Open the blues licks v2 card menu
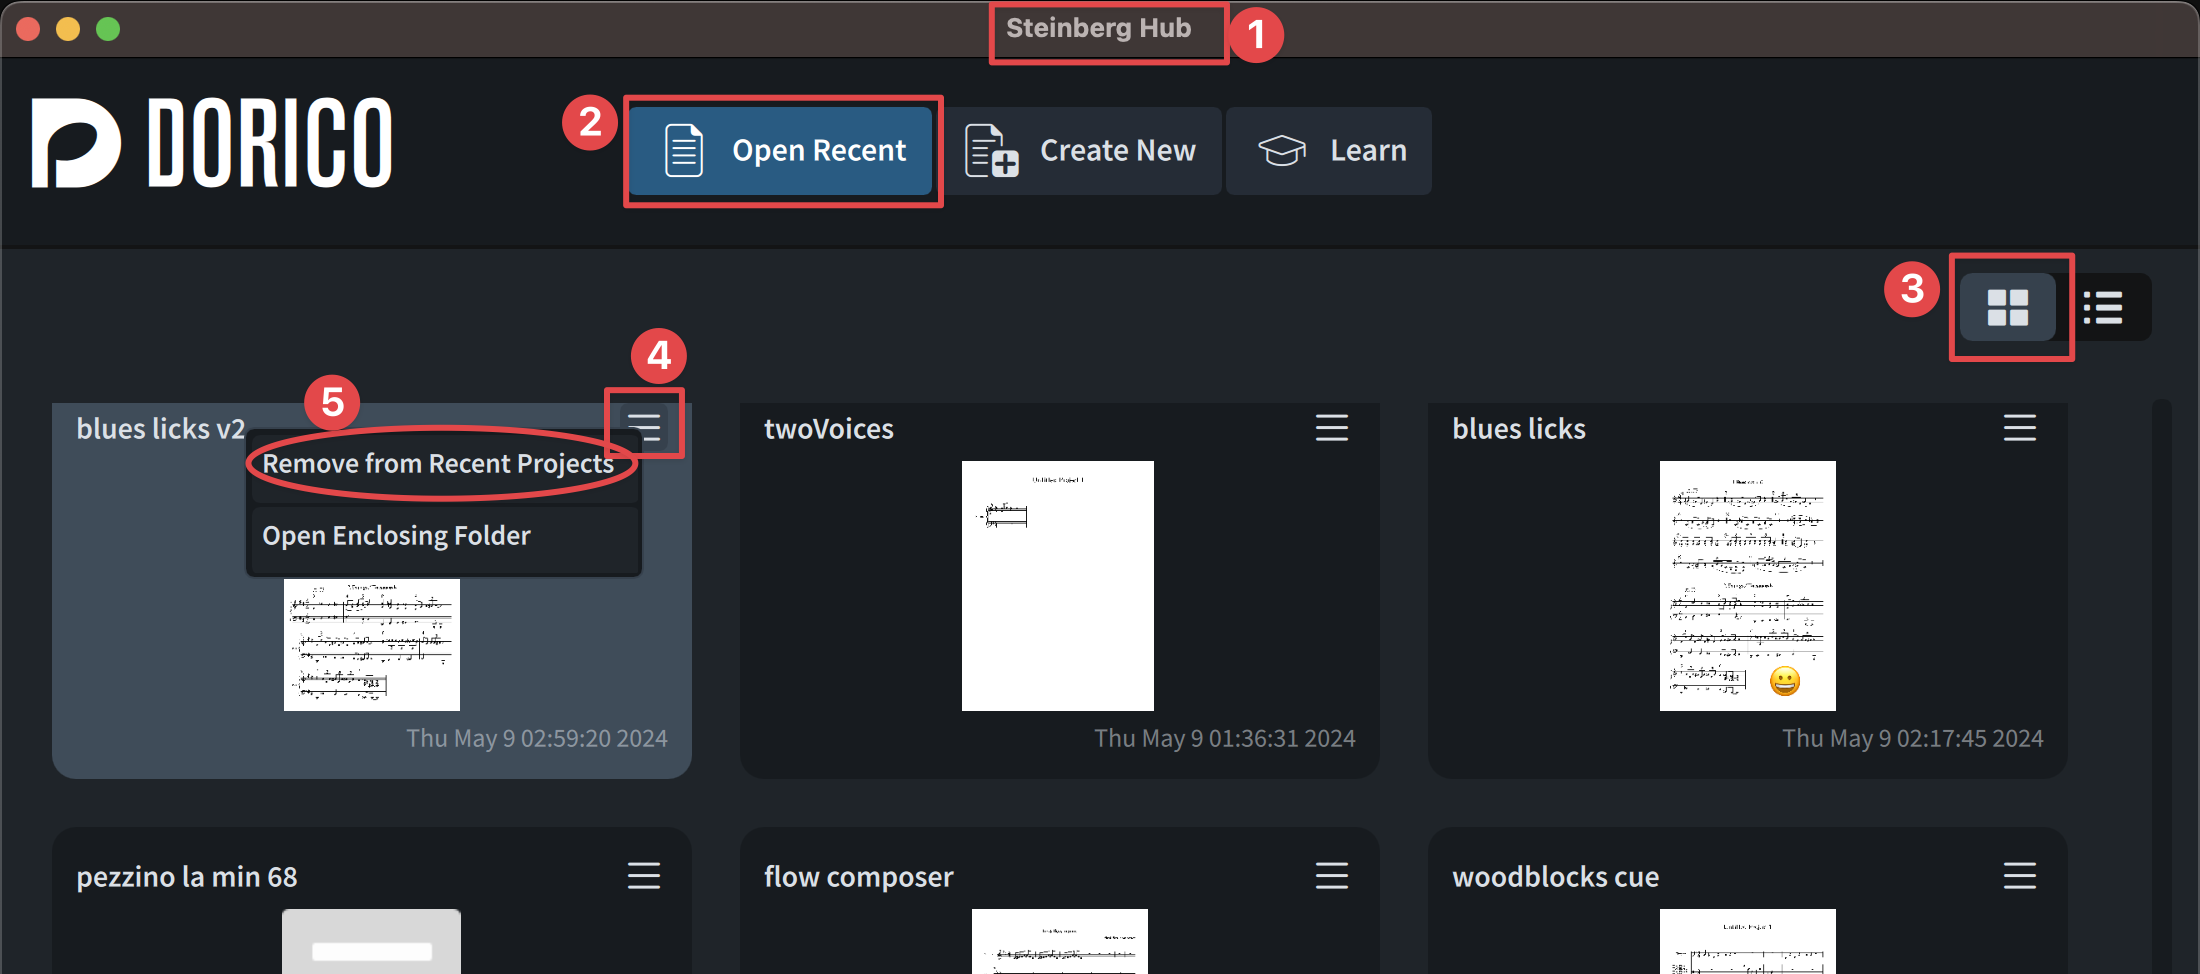Viewport: 2200px width, 974px height. [x=644, y=427]
